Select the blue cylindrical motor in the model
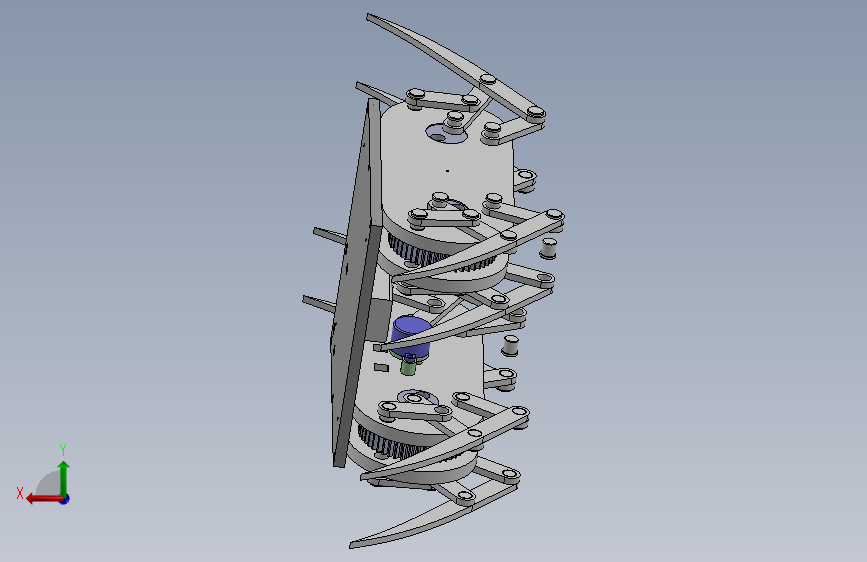 [x=410, y=336]
